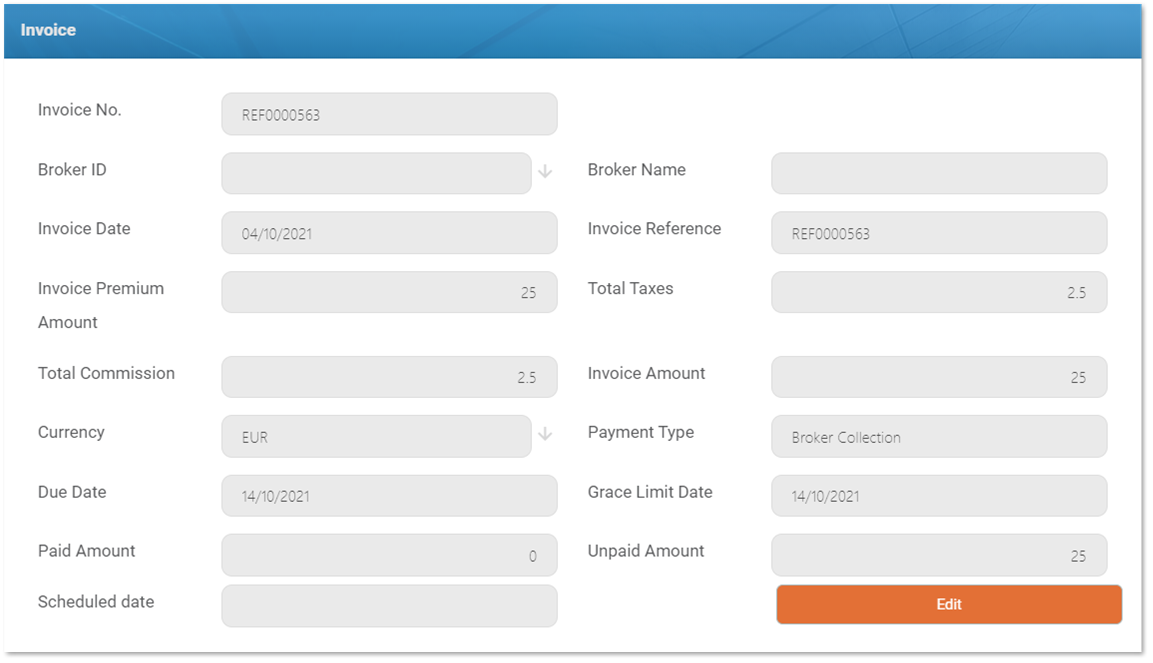Focus the Paid Amount field

(x=389, y=555)
